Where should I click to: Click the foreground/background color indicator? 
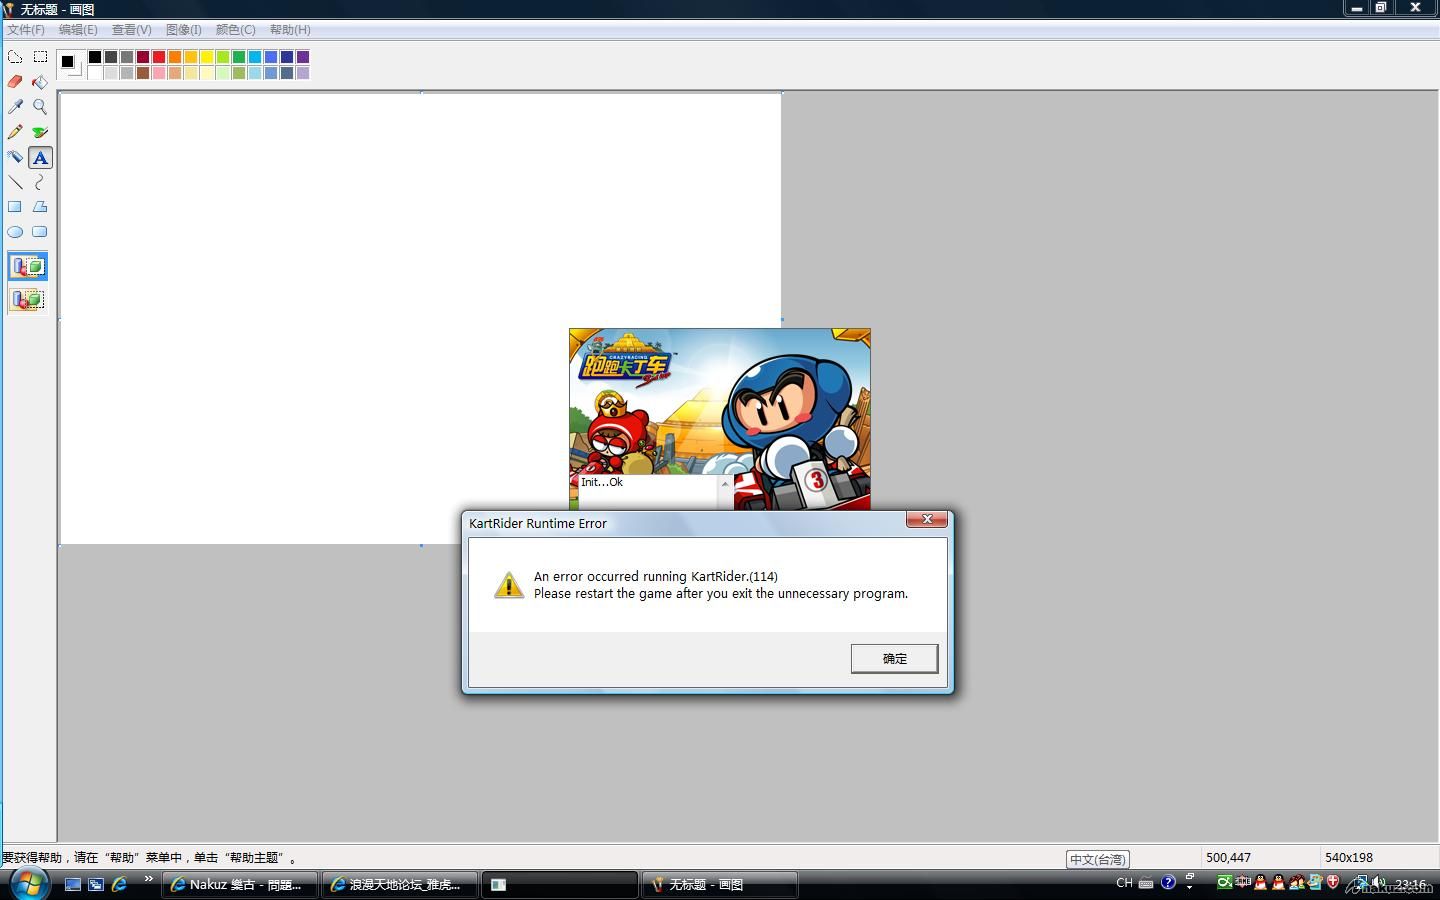[70, 64]
